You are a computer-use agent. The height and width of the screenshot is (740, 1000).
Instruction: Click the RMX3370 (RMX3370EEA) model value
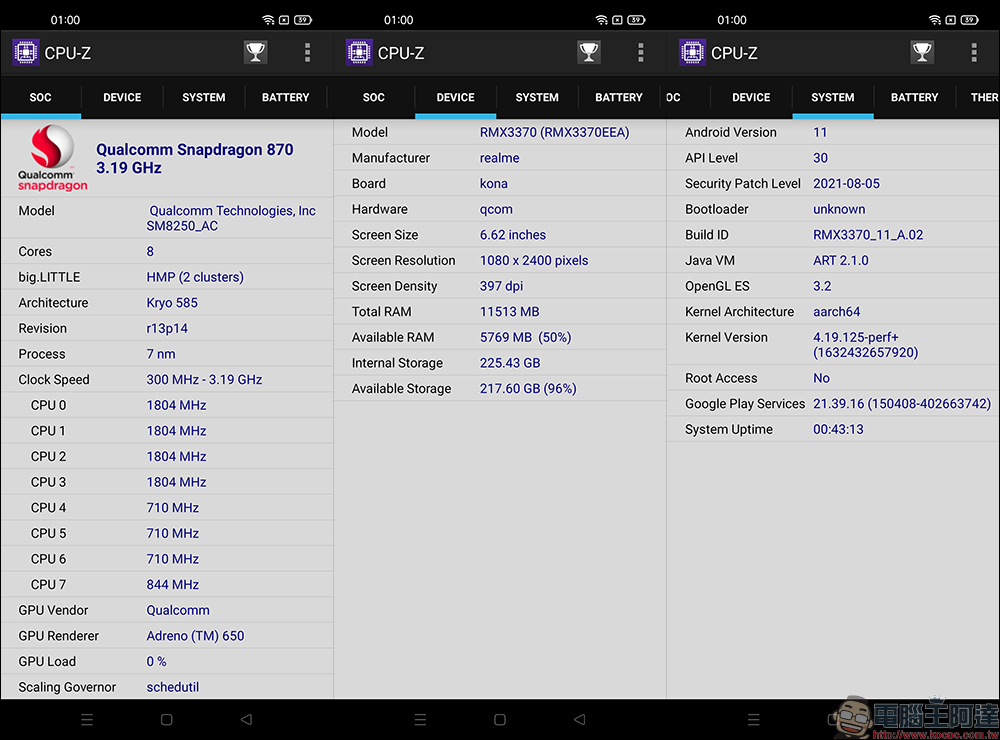coord(554,132)
